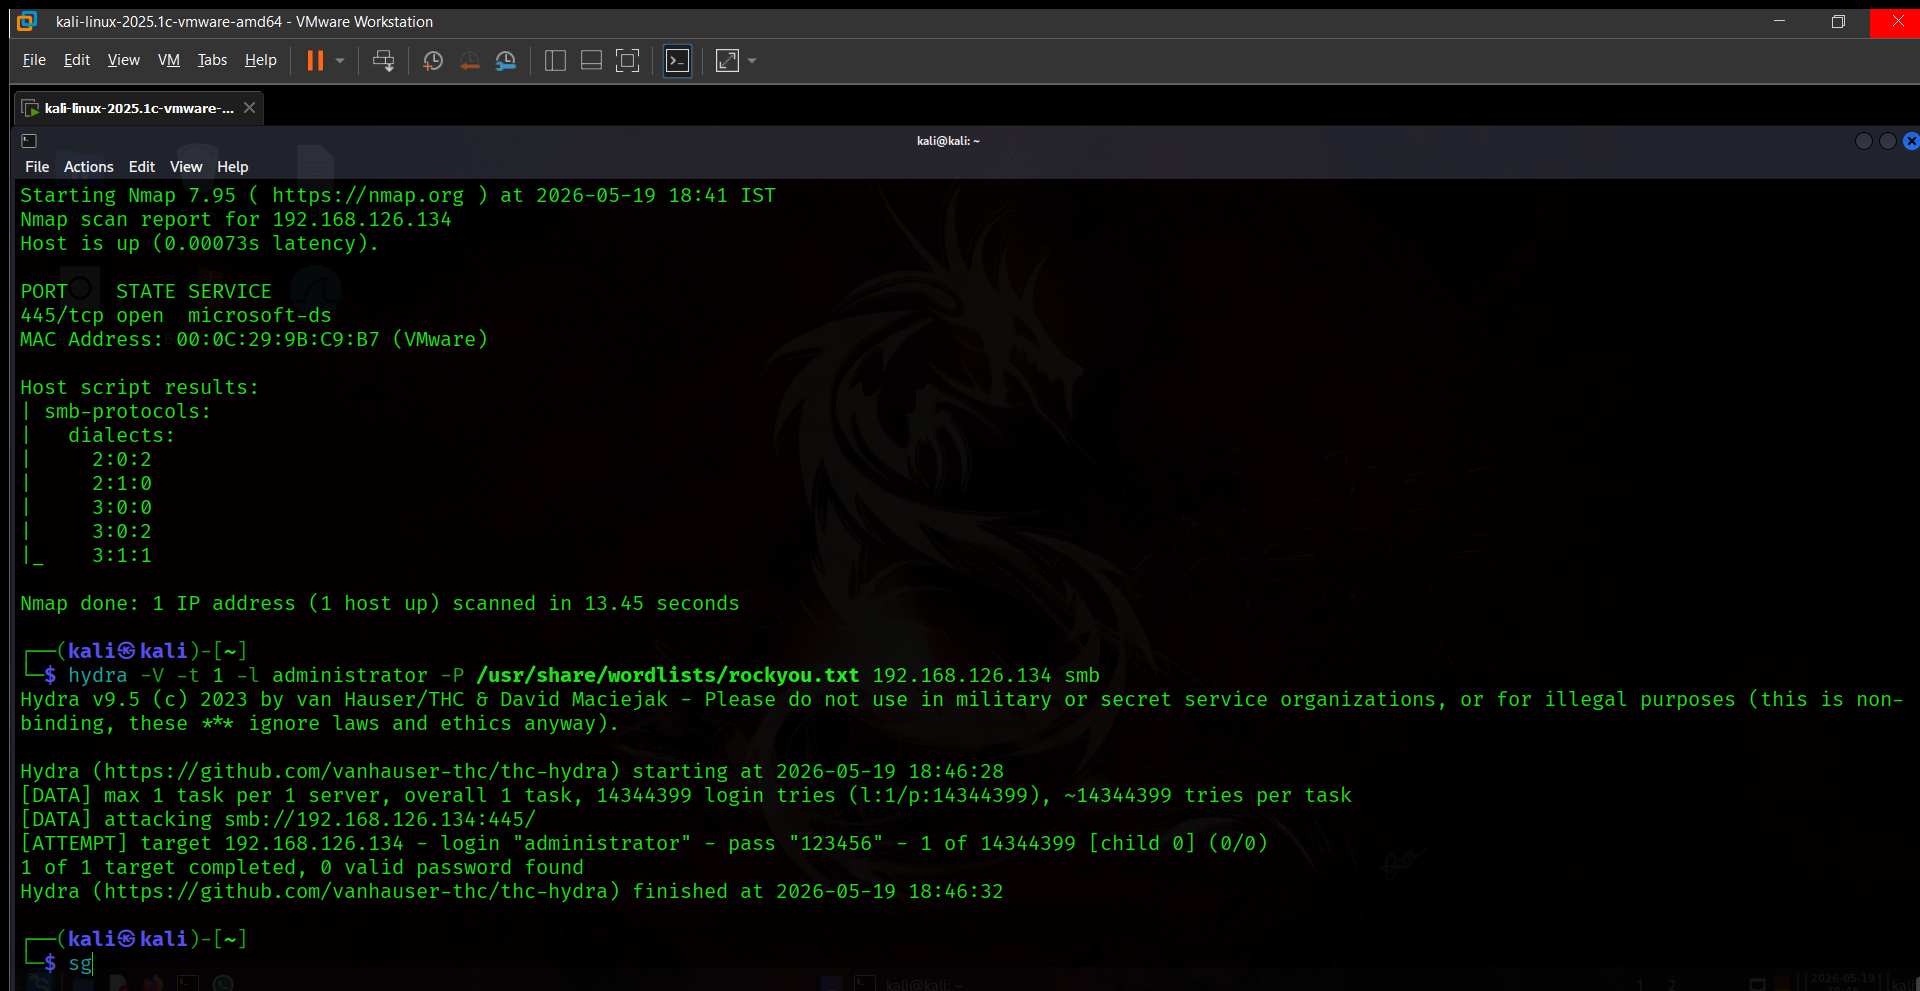
Task: Click the Nmap done summary line
Action: click(380, 603)
